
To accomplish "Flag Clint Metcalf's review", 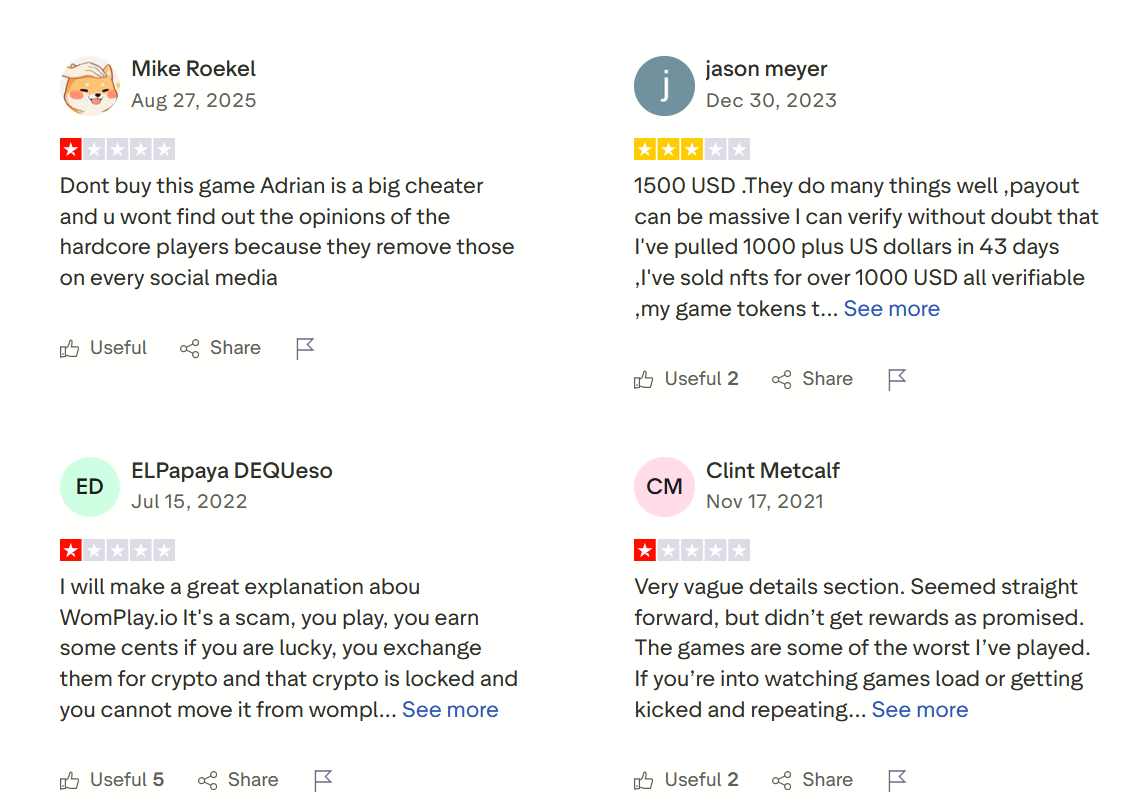I will [x=897, y=780].
